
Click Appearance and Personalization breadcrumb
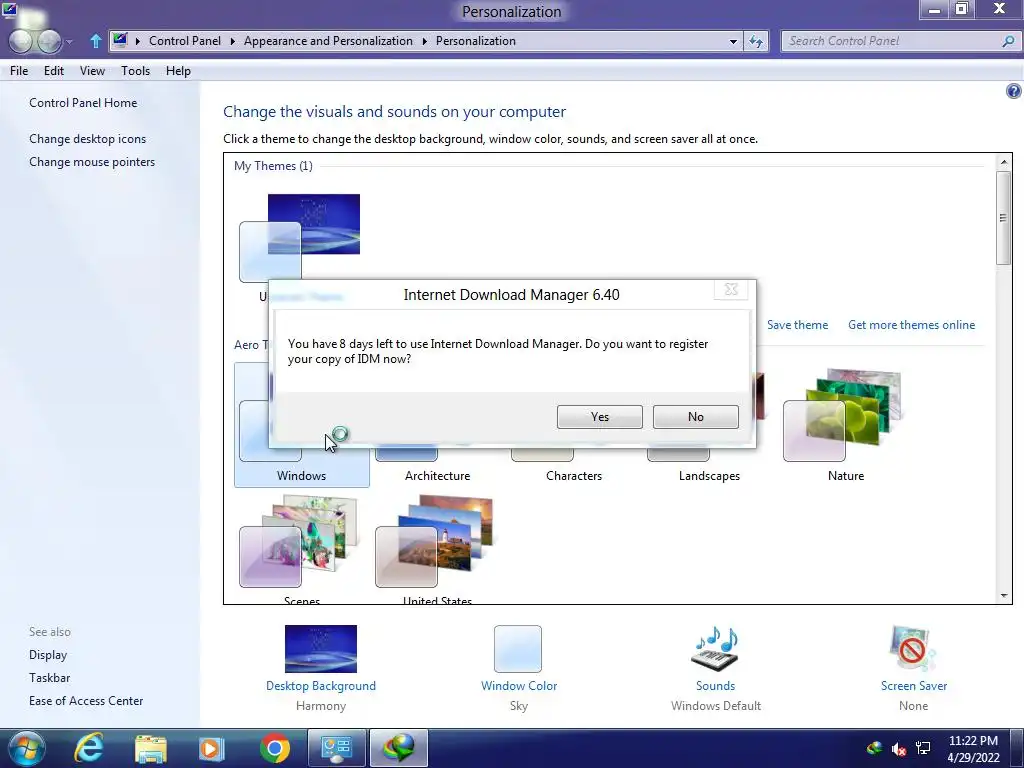[328, 40]
